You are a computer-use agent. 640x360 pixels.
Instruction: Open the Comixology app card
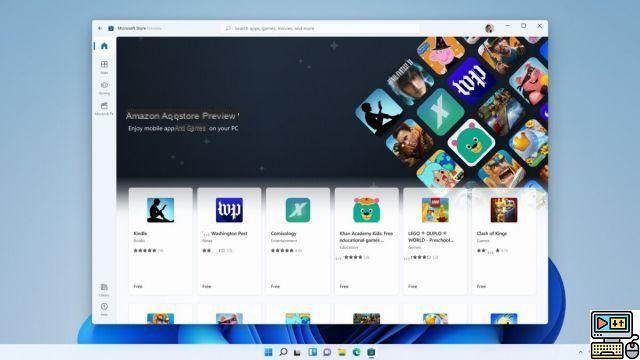pos(298,241)
